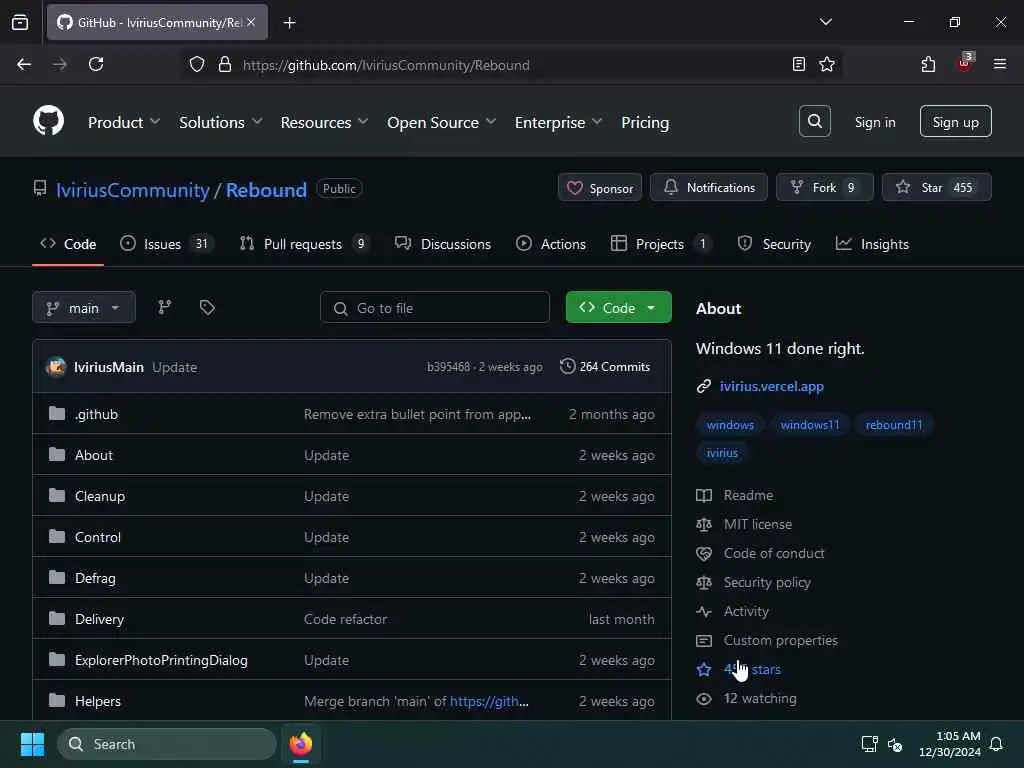Open the main branch selector dropdown

click(x=84, y=307)
